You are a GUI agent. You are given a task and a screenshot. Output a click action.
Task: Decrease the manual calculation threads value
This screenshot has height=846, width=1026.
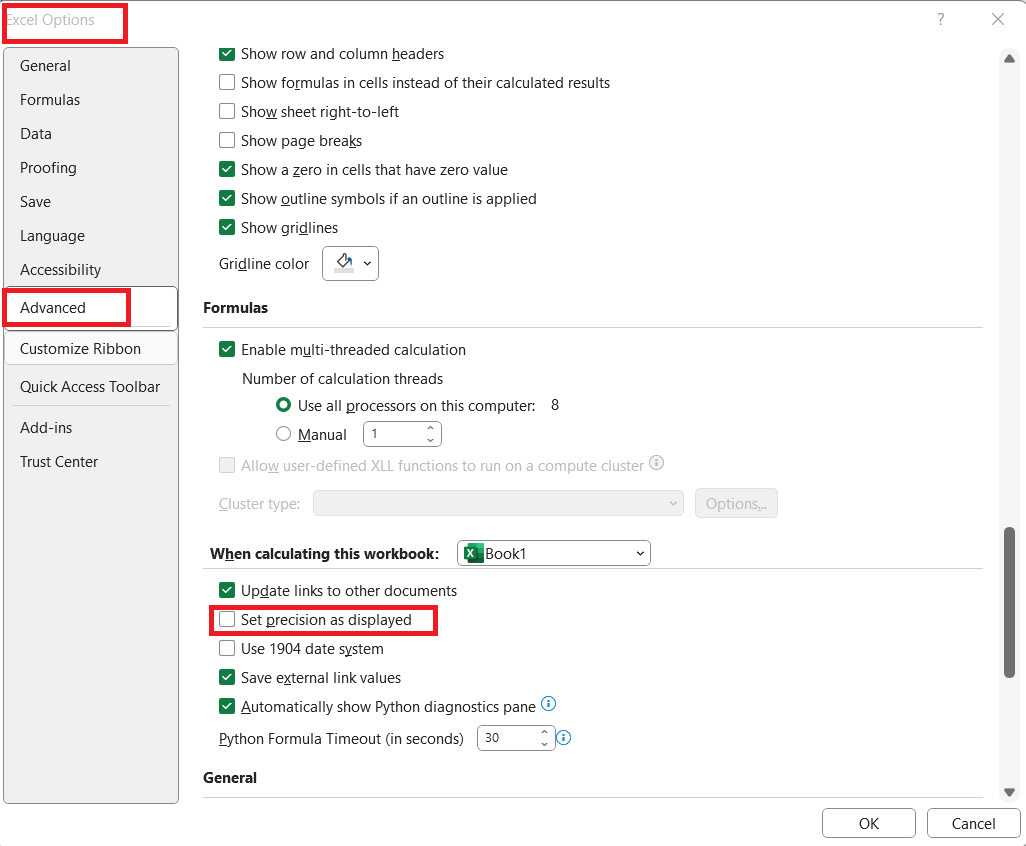pyautogui.click(x=431, y=440)
